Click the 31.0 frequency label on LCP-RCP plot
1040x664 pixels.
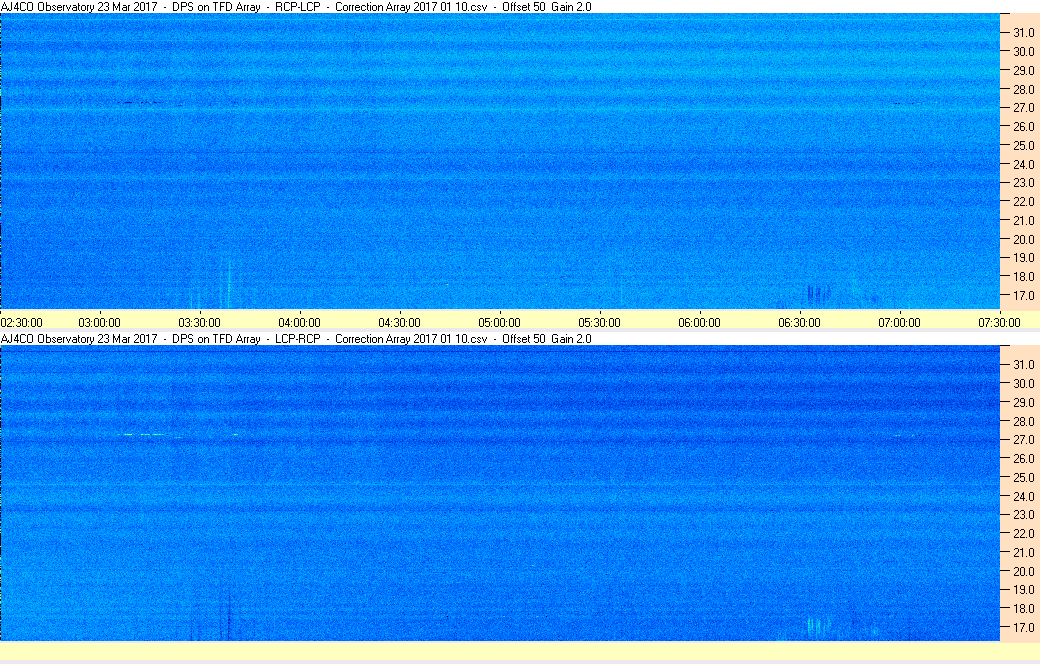click(x=1023, y=364)
